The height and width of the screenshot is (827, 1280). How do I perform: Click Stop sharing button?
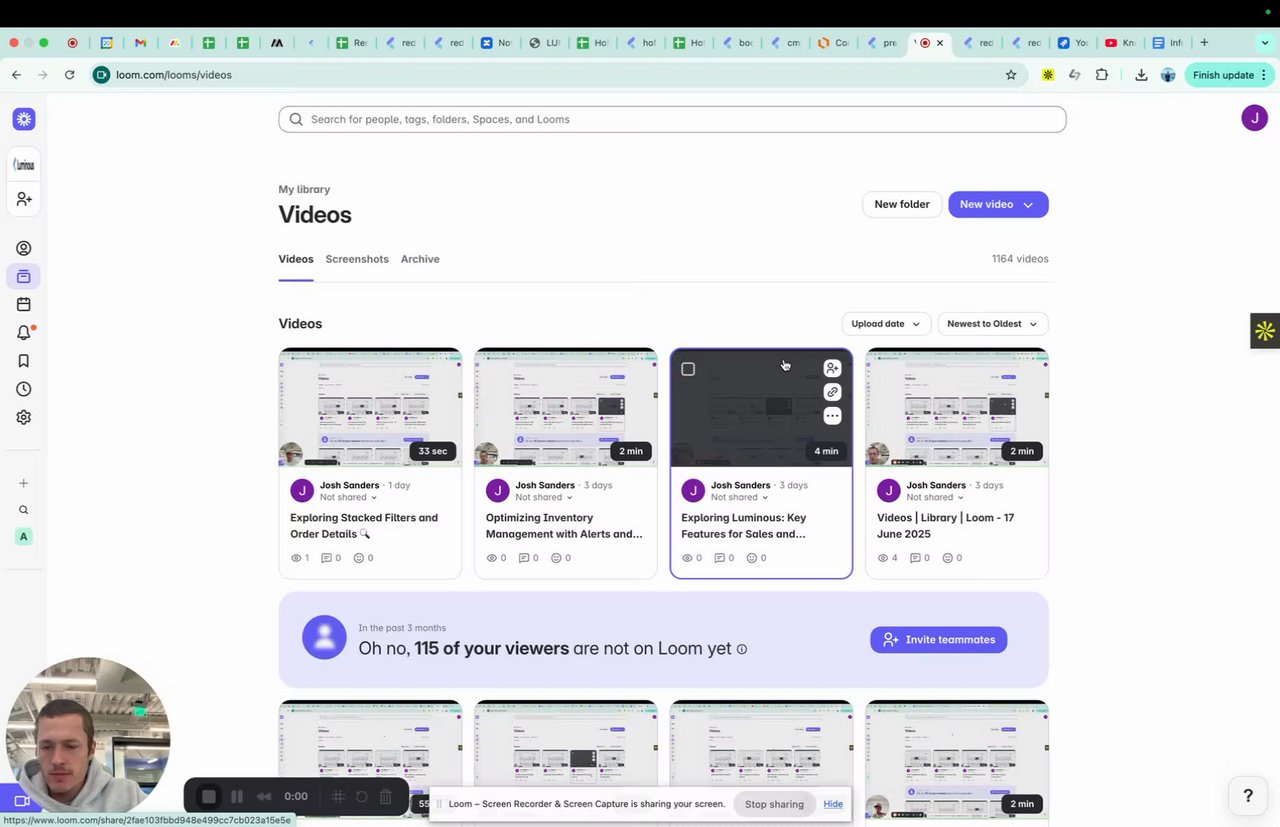(774, 804)
